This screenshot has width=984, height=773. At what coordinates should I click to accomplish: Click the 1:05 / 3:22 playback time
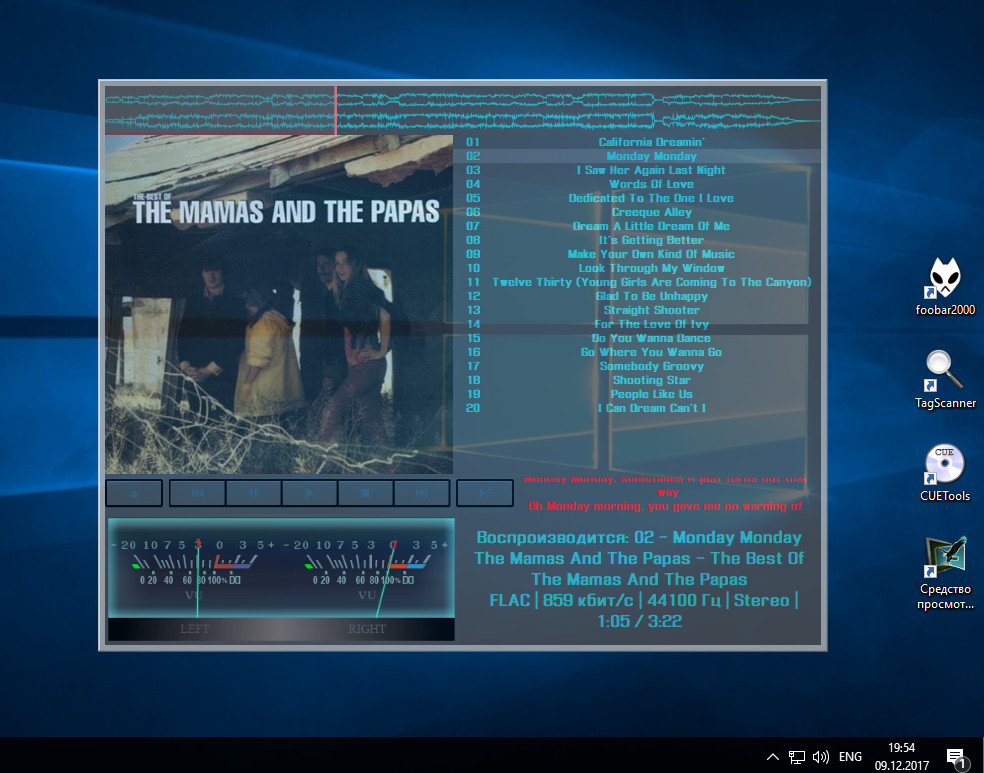(x=639, y=621)
